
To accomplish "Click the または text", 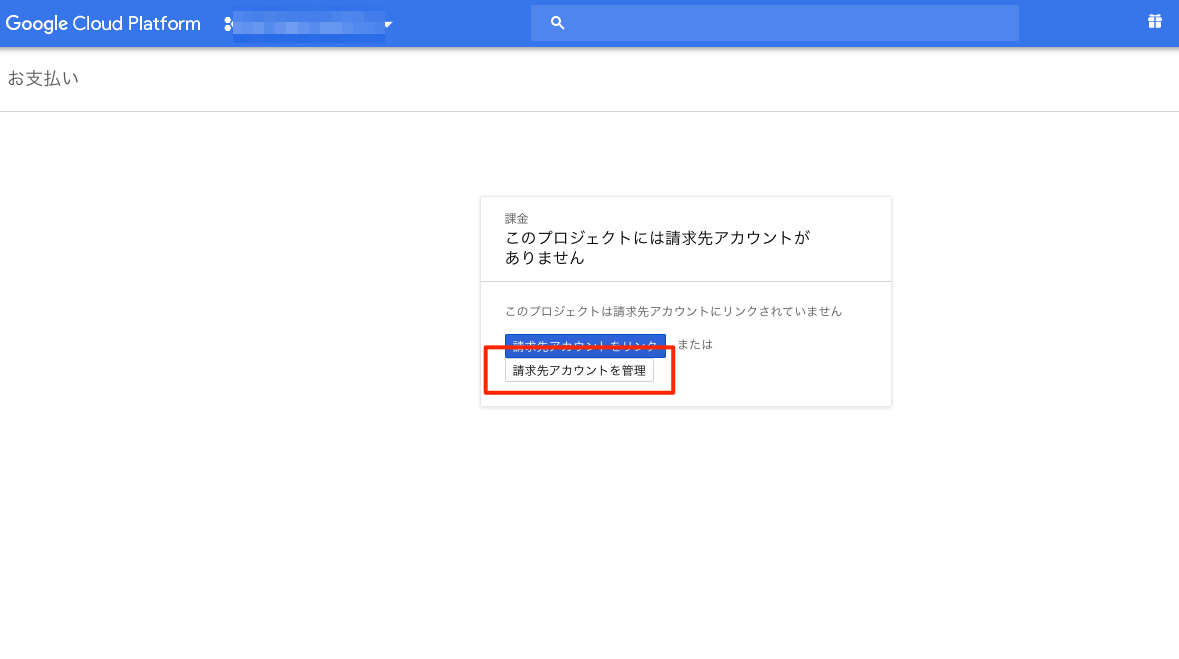I will [x=695, y=344].
